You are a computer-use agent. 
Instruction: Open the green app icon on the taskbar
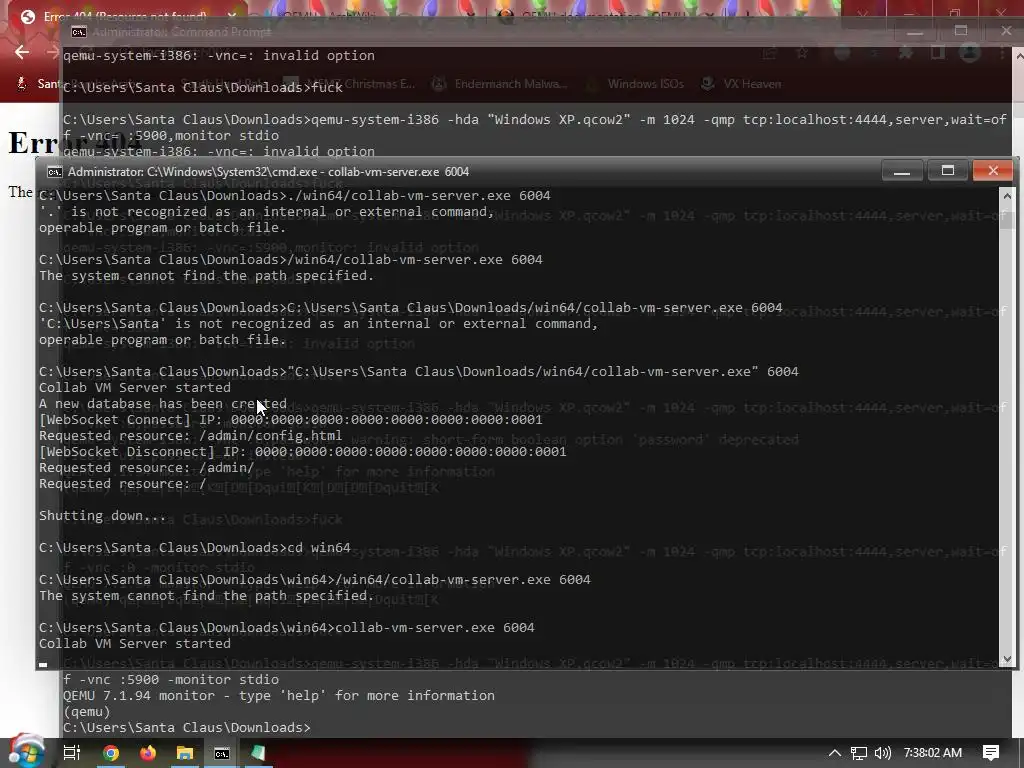(258, 753)
